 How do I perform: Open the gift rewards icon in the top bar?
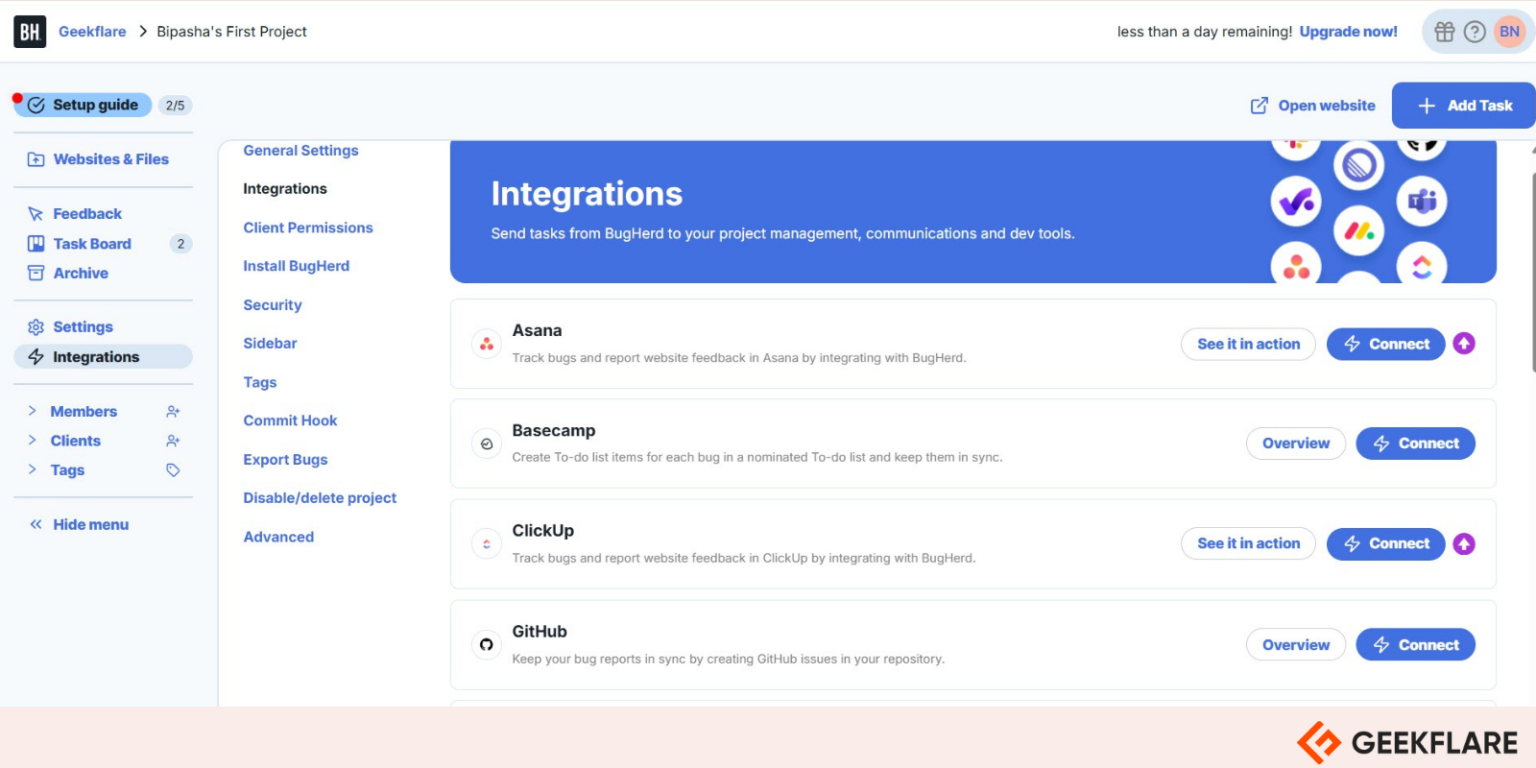click(1444, 31)
